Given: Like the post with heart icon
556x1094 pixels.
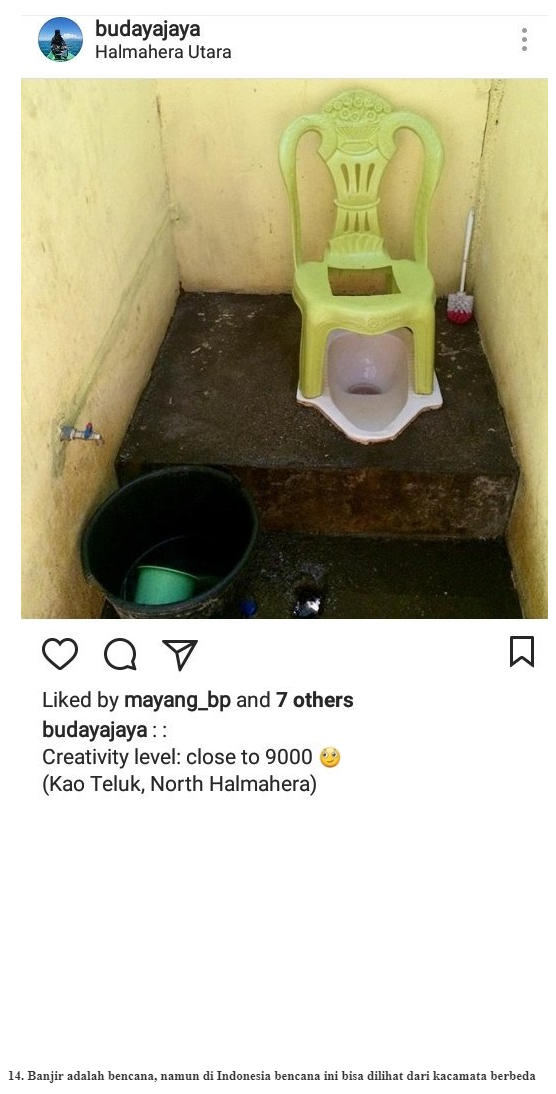Looking at the screenshot, I should tap(60, 654).
